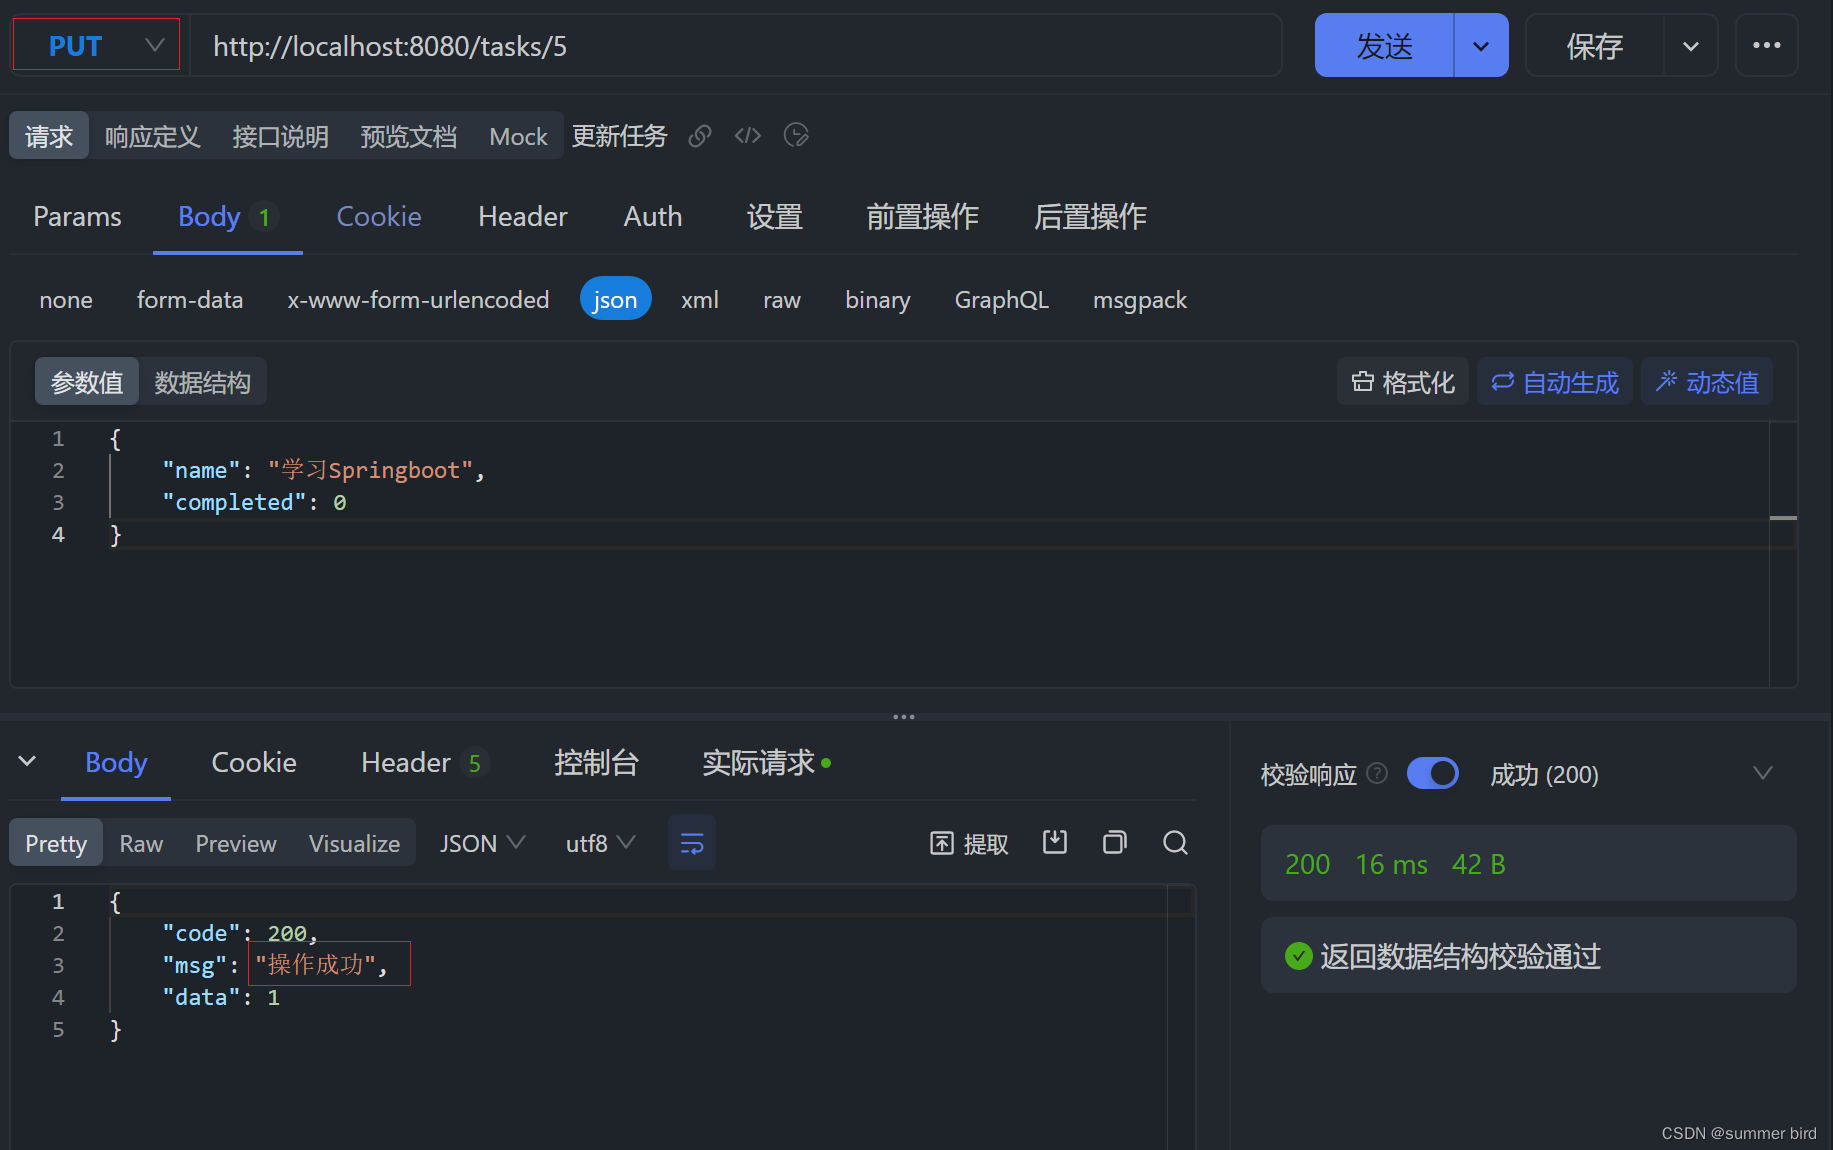Image resolution: width=1833 pixels, height=1150 pixels.
Task: Copy the response body content
Action: click(x=1115, y=843)
